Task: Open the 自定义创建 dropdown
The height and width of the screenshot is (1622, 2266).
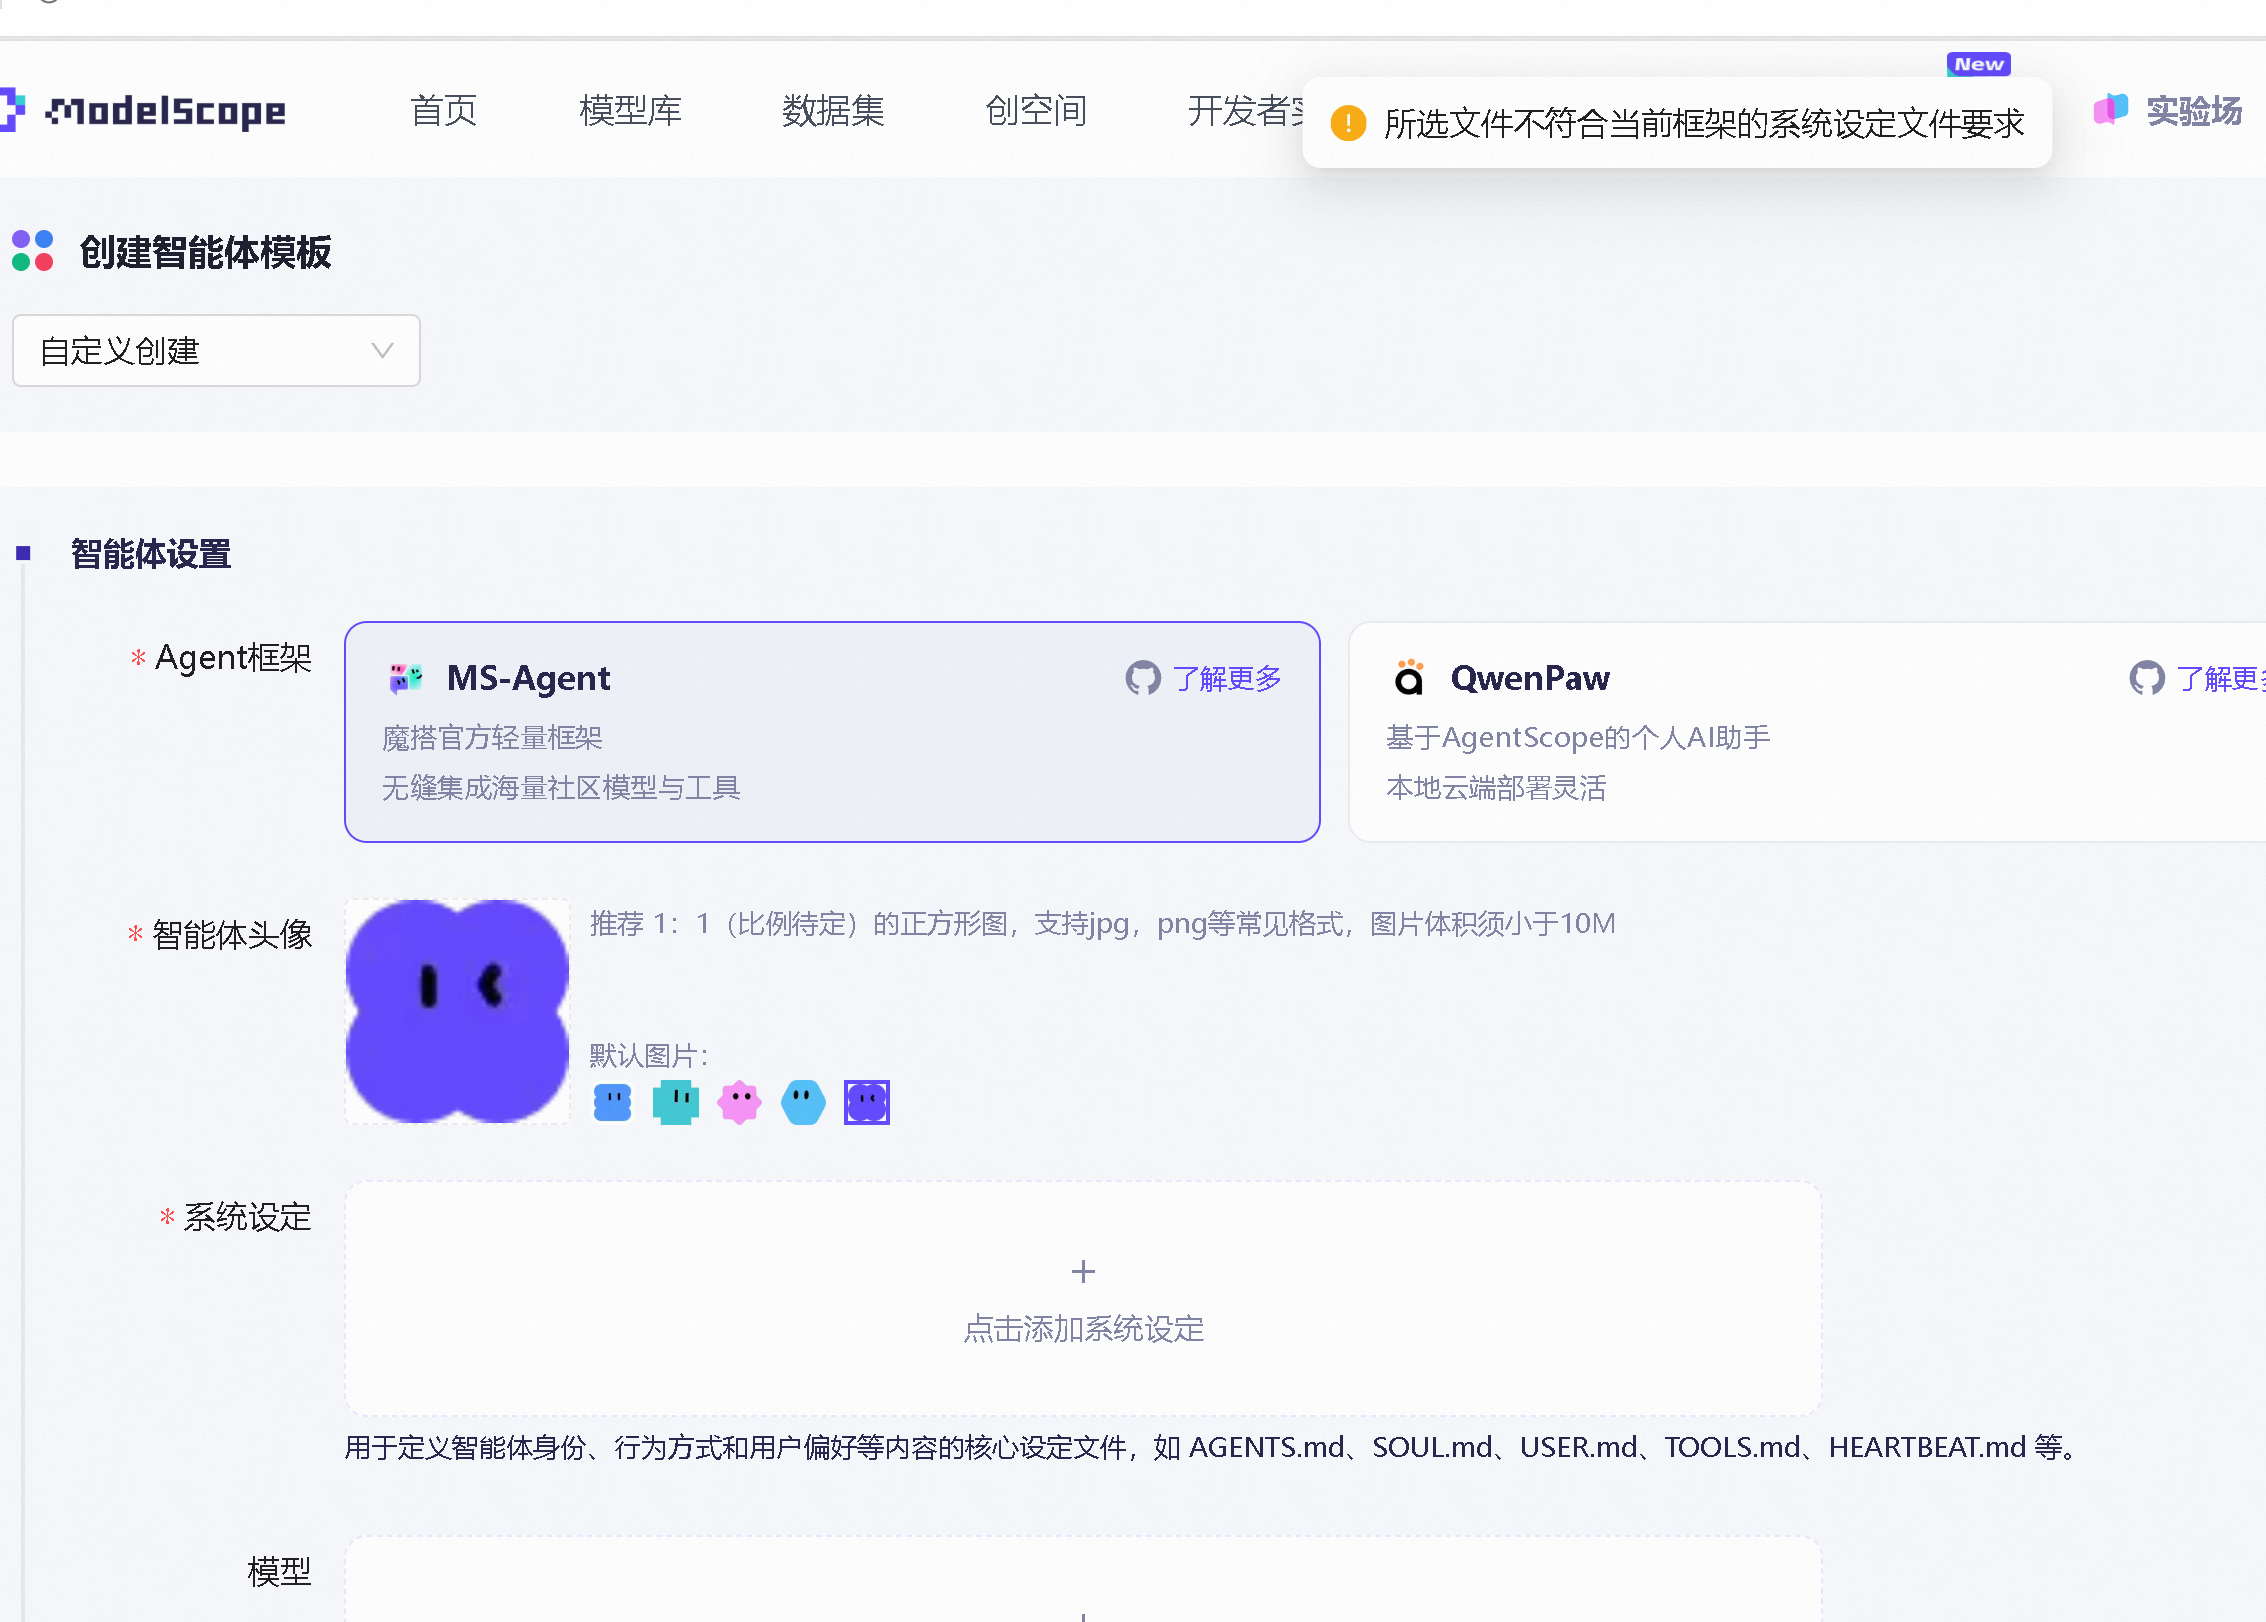Action: pos(216,351)
